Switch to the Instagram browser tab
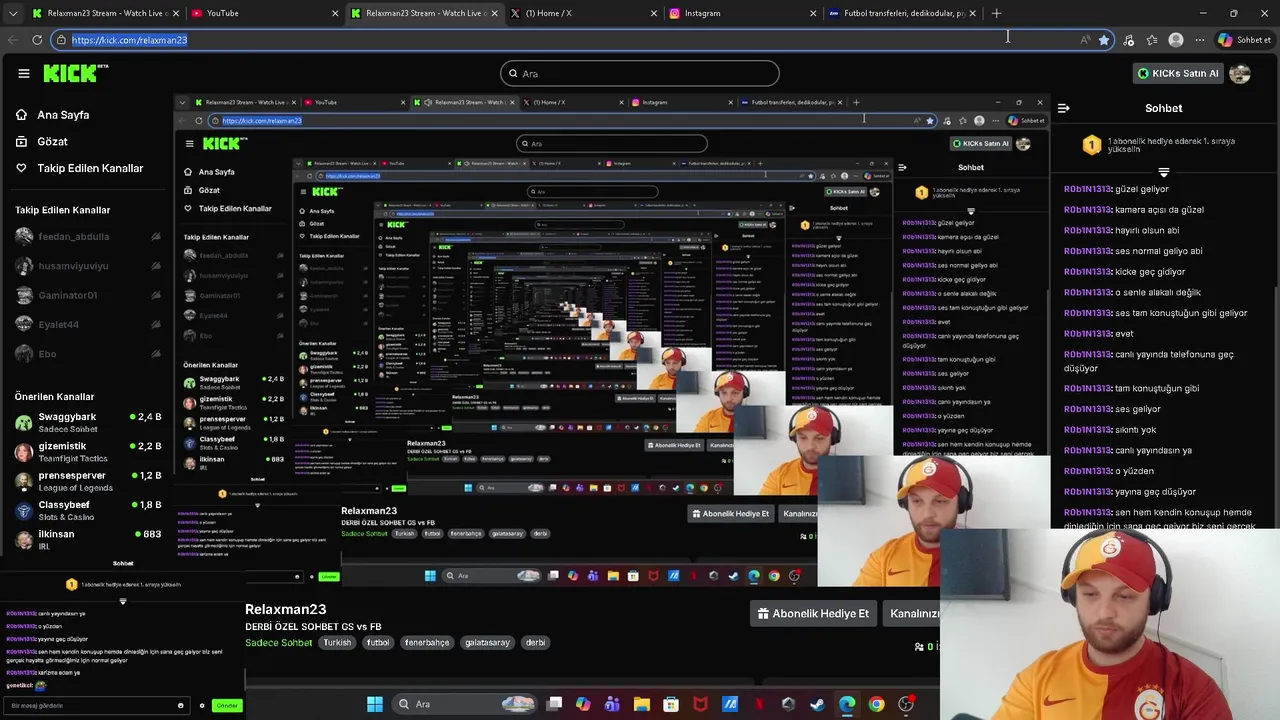 [742, 13]
